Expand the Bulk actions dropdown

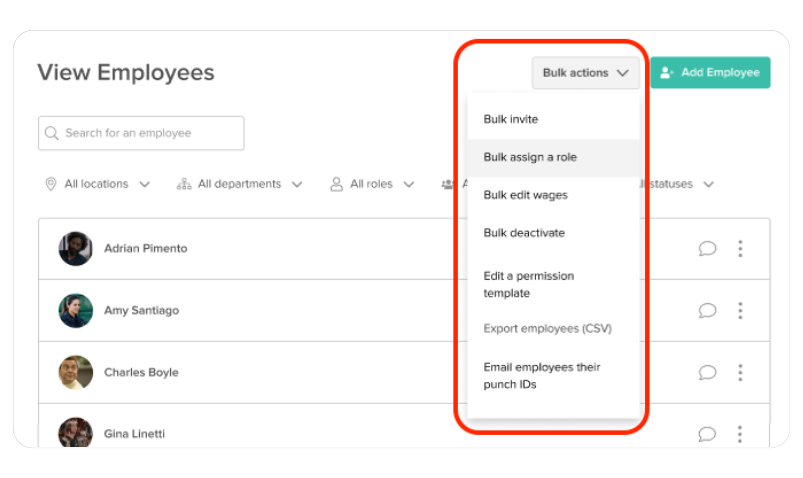[585, 73]
